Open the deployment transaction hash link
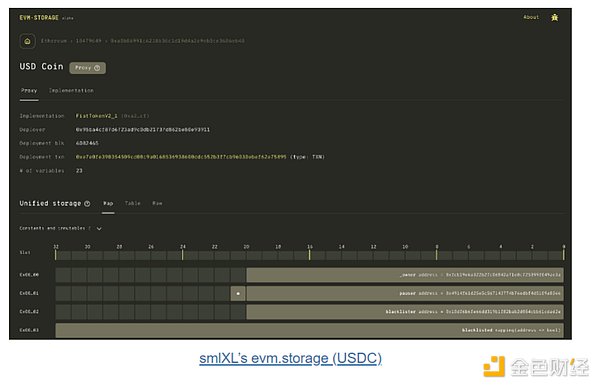Viewport: 600px width, 388px height. 181,157
